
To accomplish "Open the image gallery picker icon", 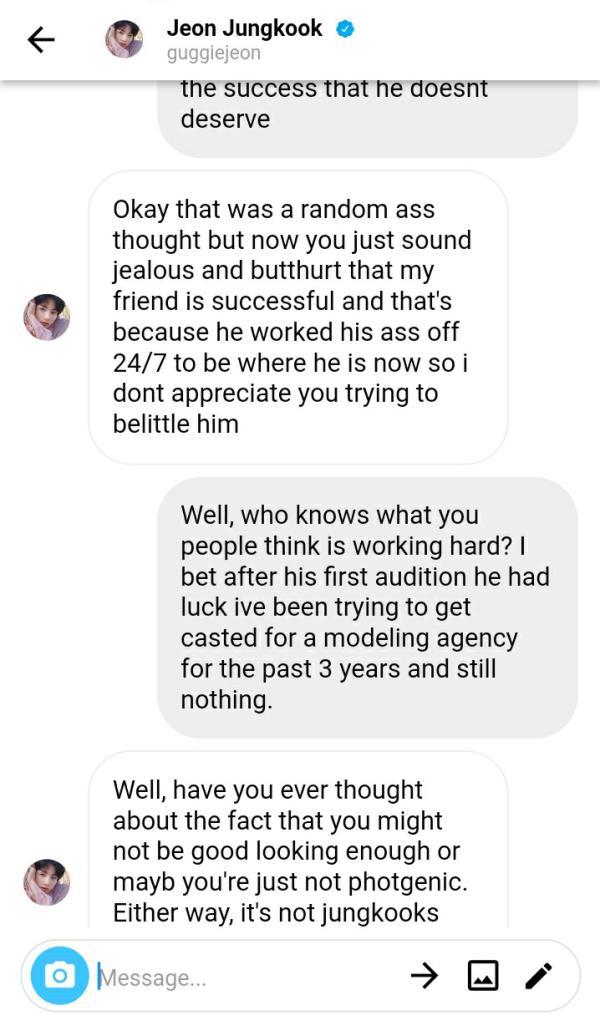I will click(x=483, y=975).
